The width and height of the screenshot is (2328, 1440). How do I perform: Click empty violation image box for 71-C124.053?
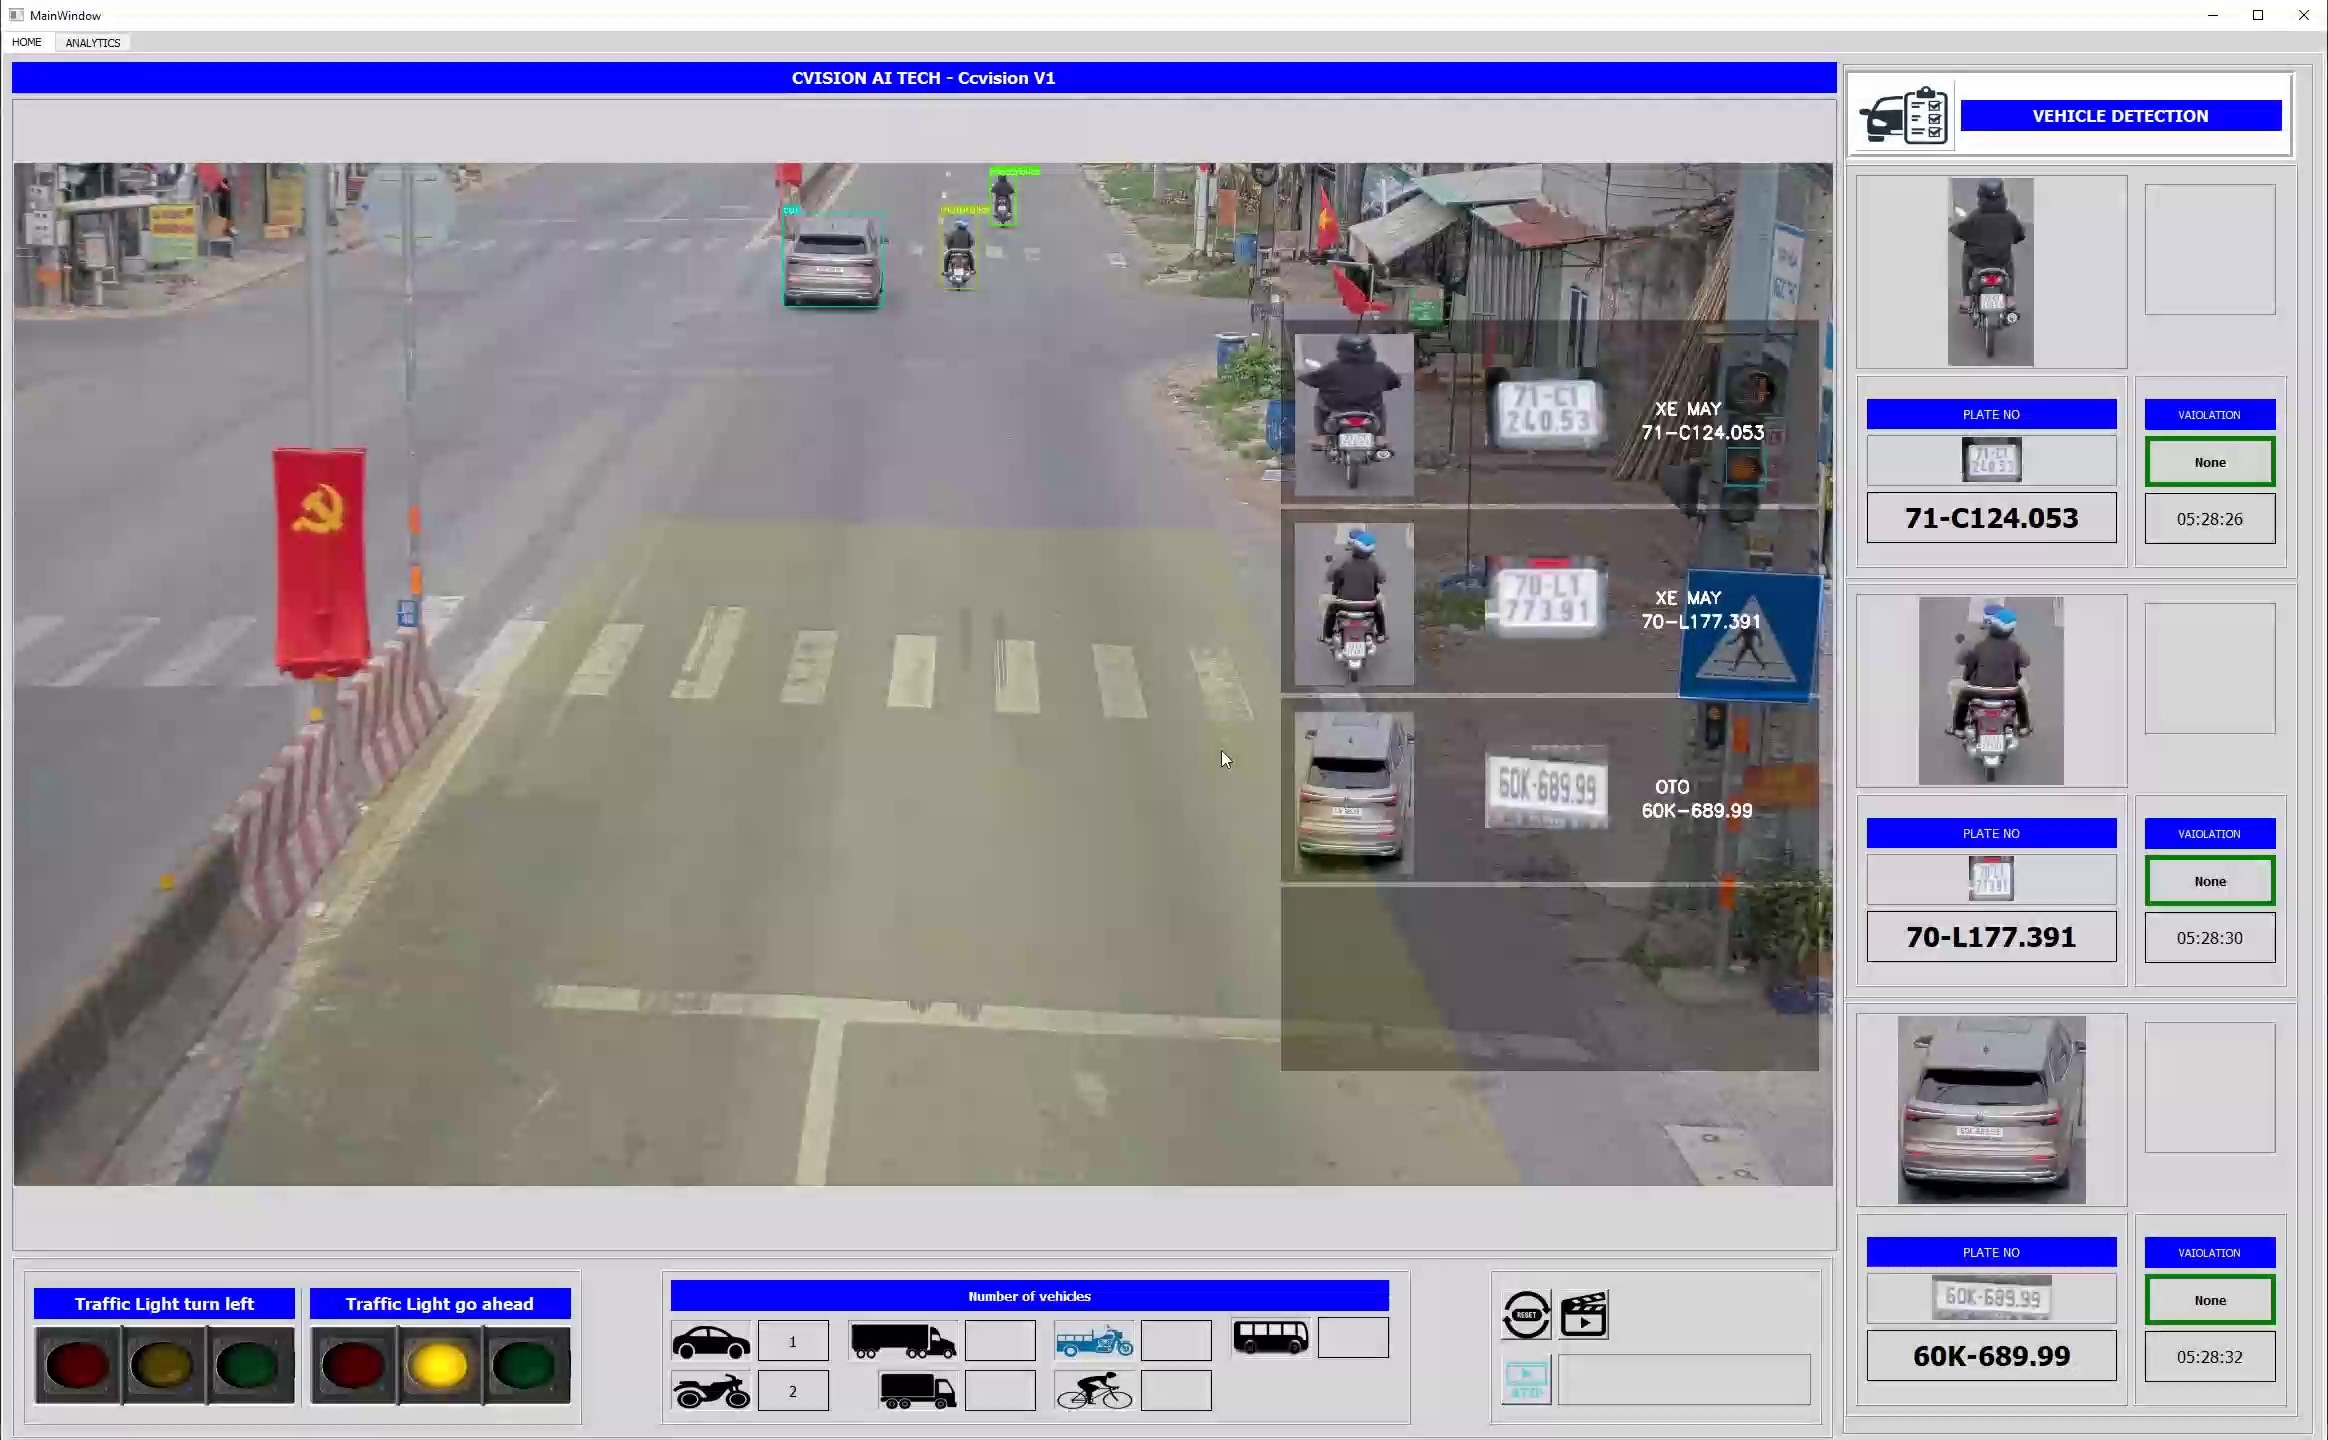2210,249
